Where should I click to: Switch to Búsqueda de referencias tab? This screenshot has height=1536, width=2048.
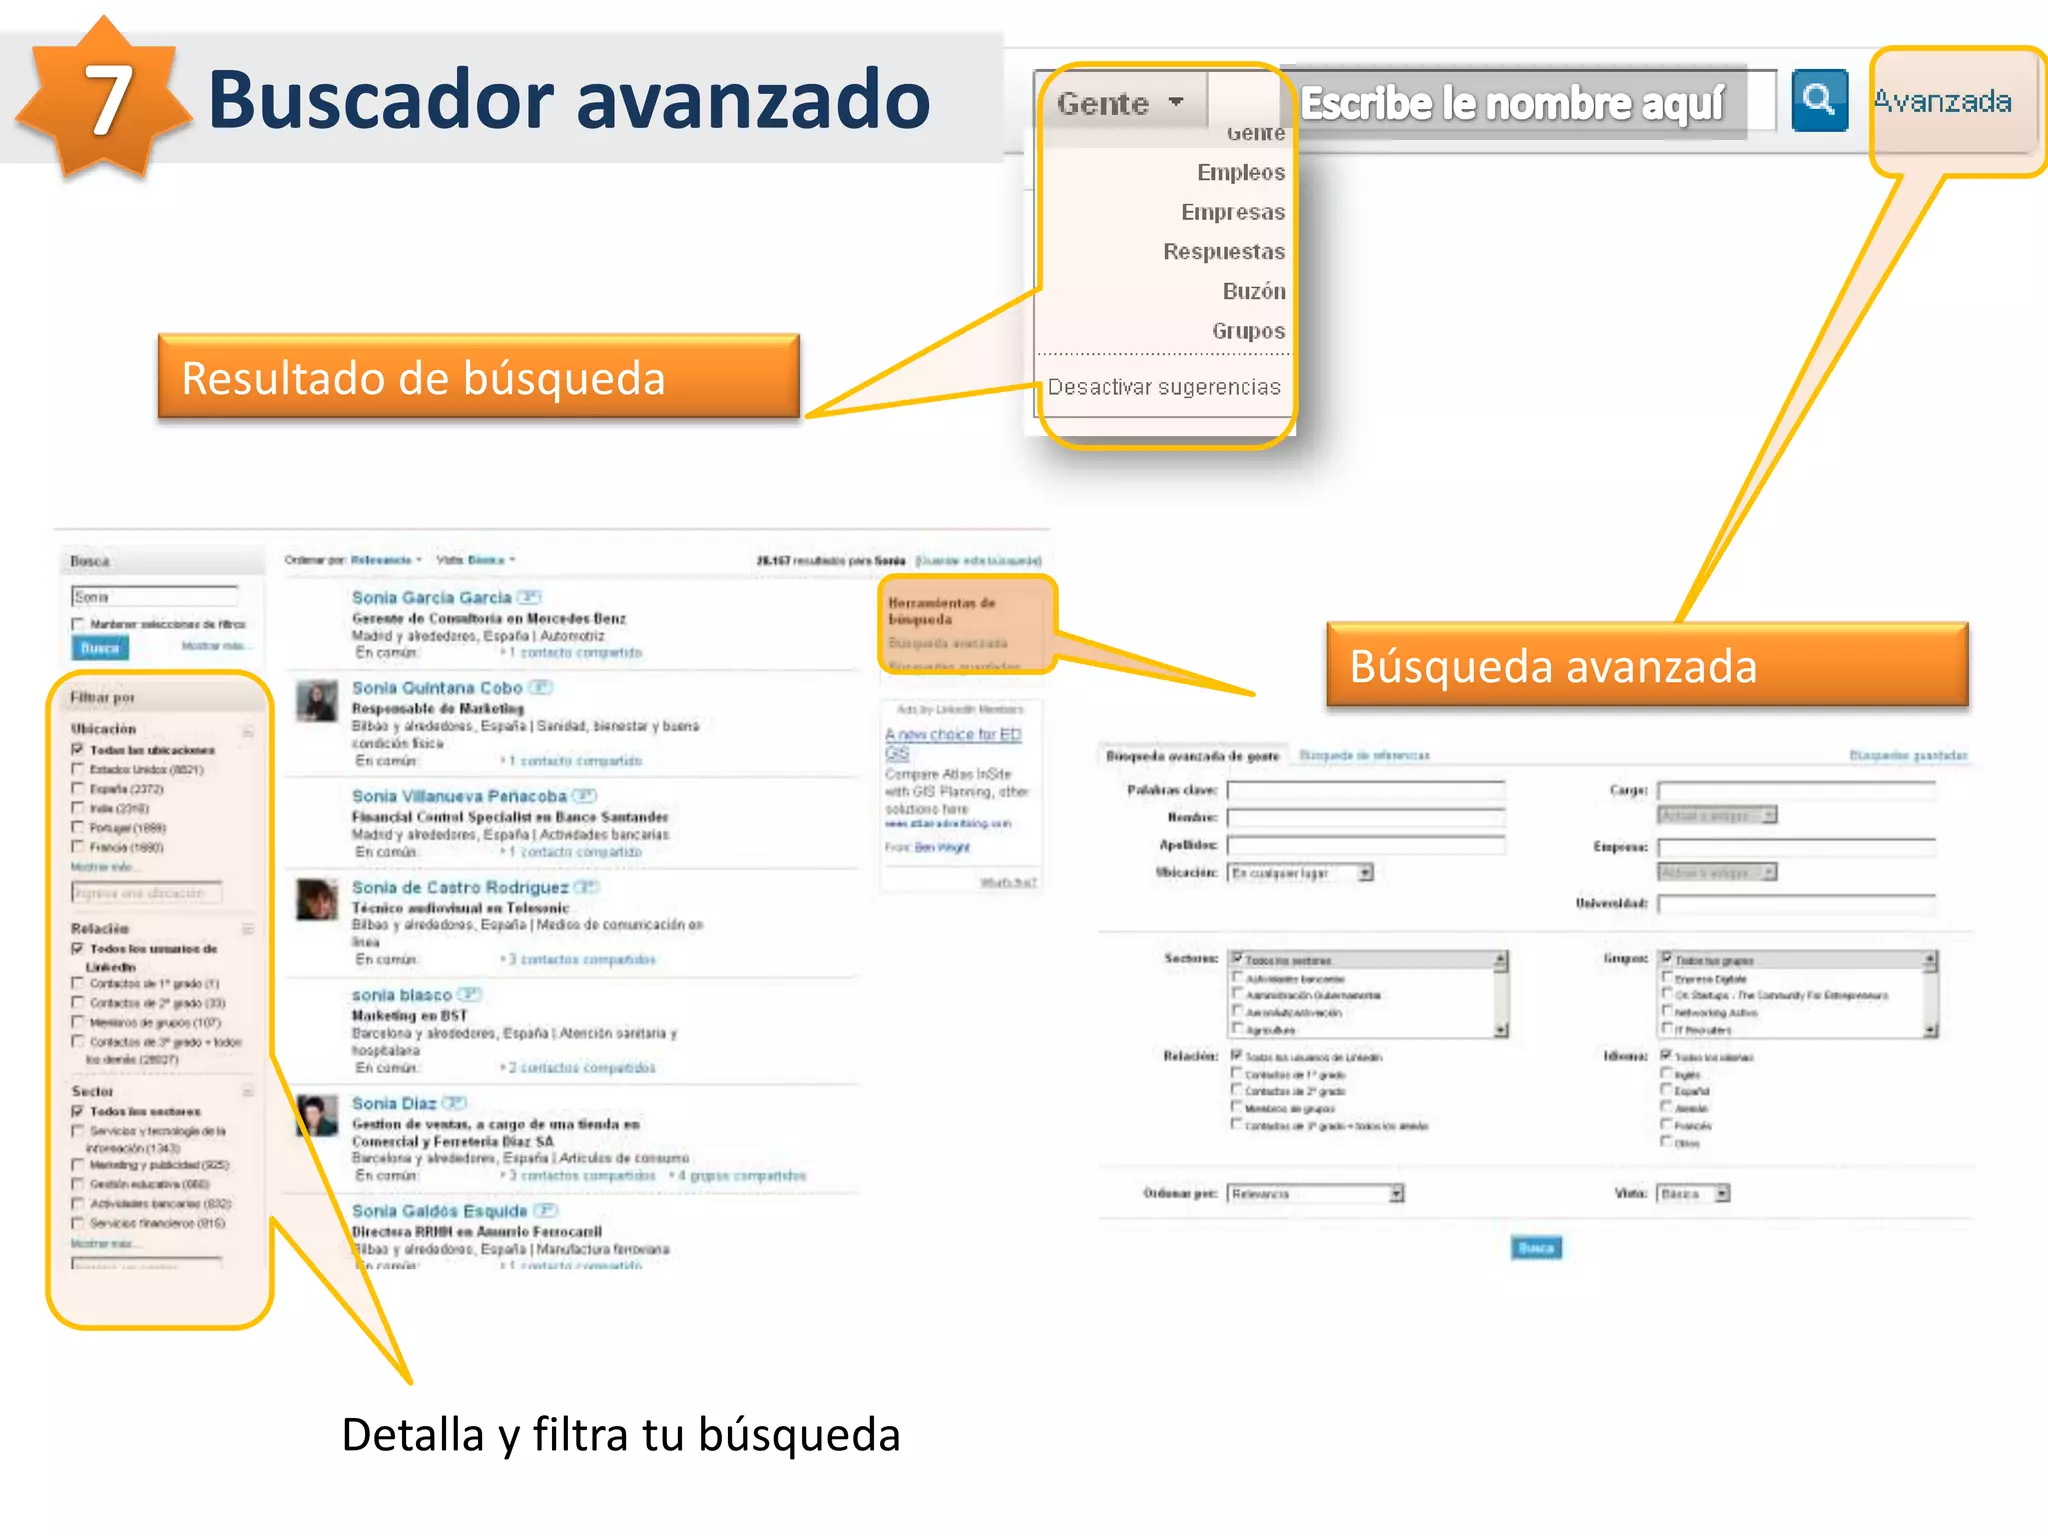pos(1364,756)
